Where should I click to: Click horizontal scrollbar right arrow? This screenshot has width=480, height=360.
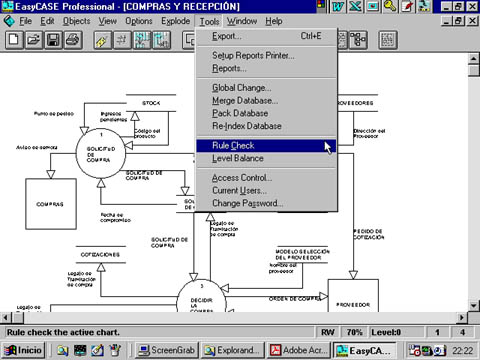pyautogui.click(x=462, y=318)
